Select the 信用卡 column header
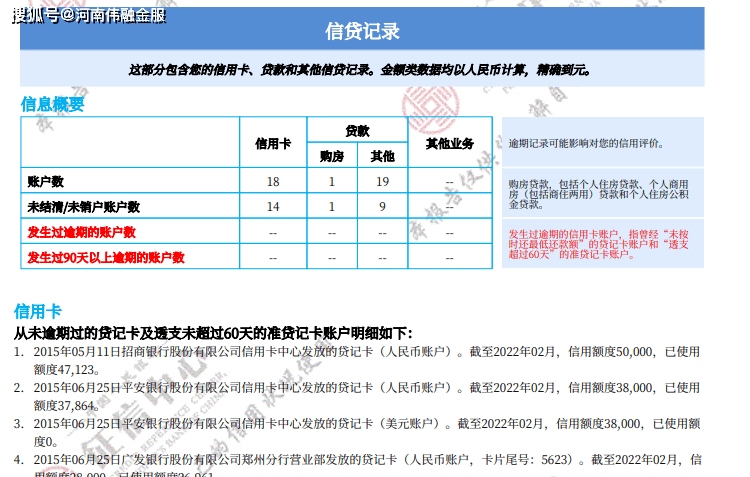 tap(273, 144)
